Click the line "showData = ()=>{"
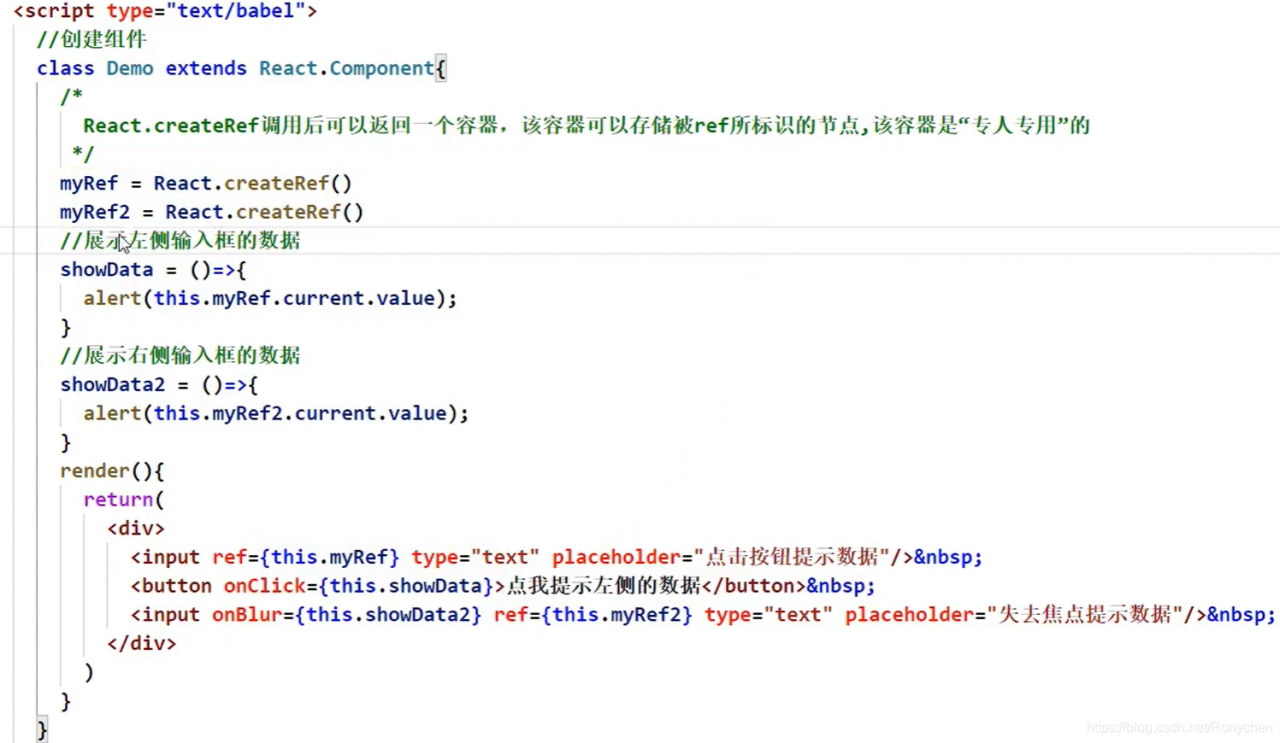 tap(153, 270)
